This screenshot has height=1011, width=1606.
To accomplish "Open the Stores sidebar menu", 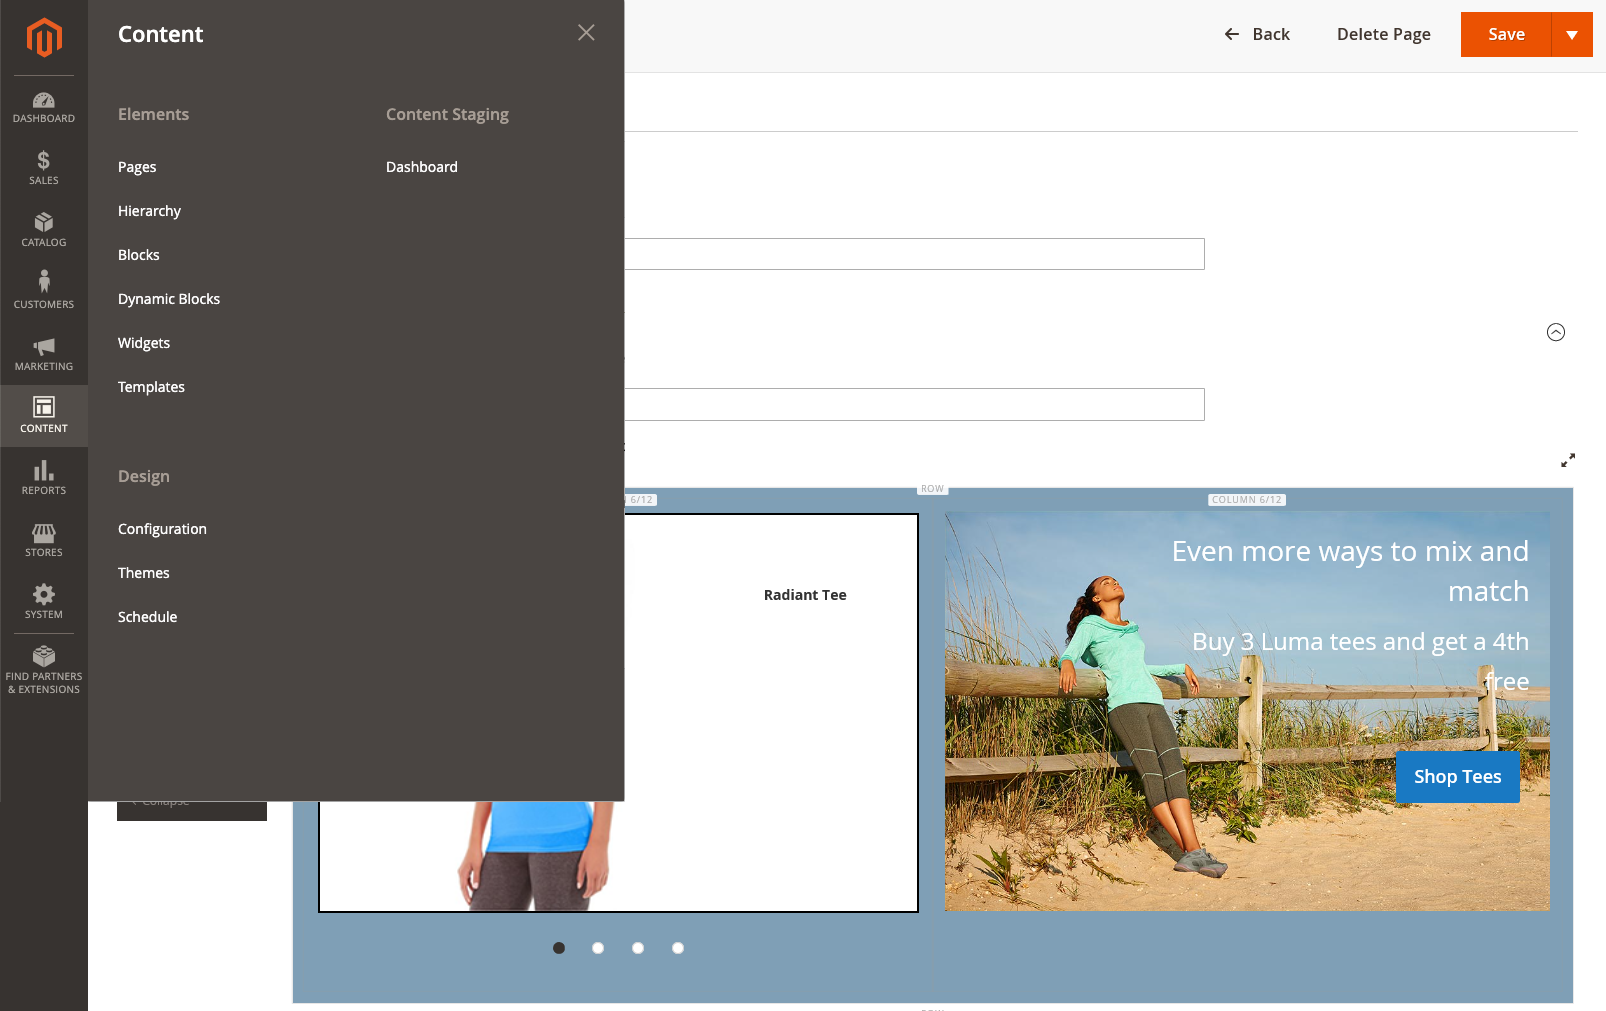I will [x=44, y=540].
